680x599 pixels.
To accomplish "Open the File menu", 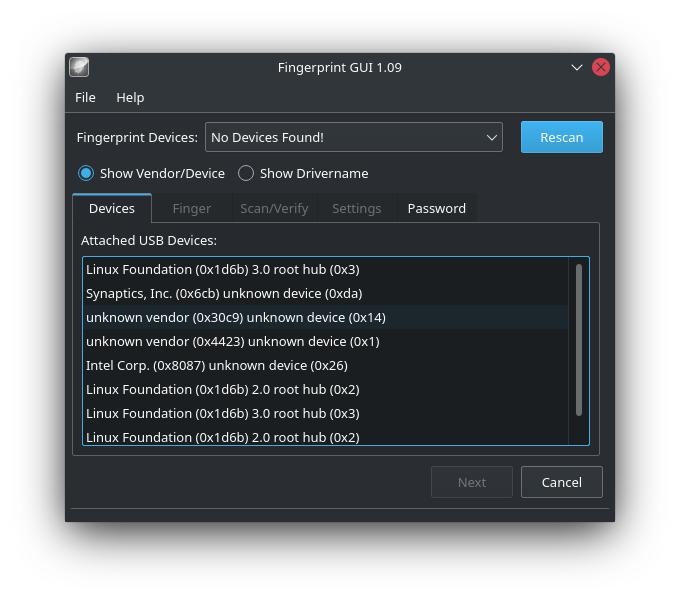I will [x=86, y=97].
